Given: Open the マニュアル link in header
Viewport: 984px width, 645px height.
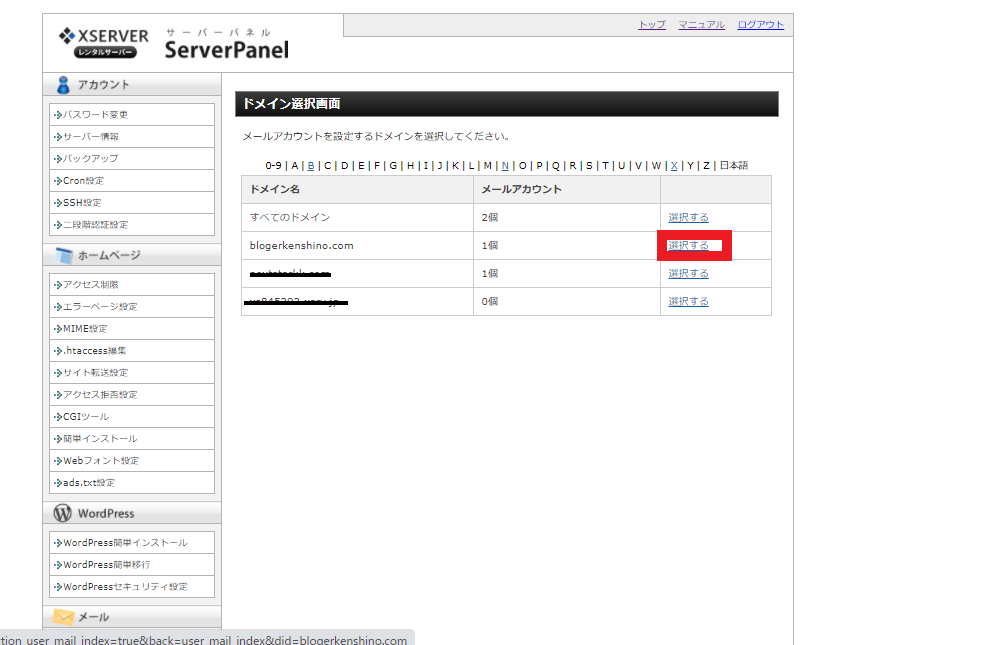Looking at the screenshot, I should click(x=701, y=25).
